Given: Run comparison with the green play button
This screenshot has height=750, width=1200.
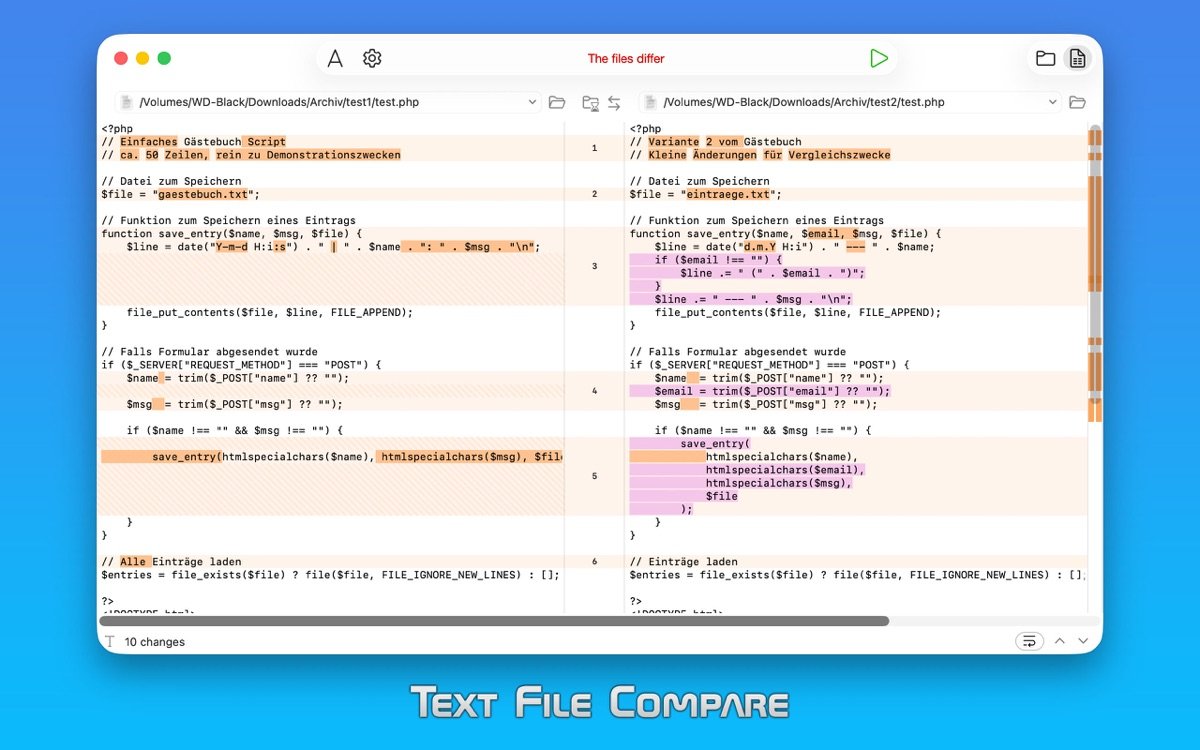Looking at the screenshot, I should pos(878,59).
